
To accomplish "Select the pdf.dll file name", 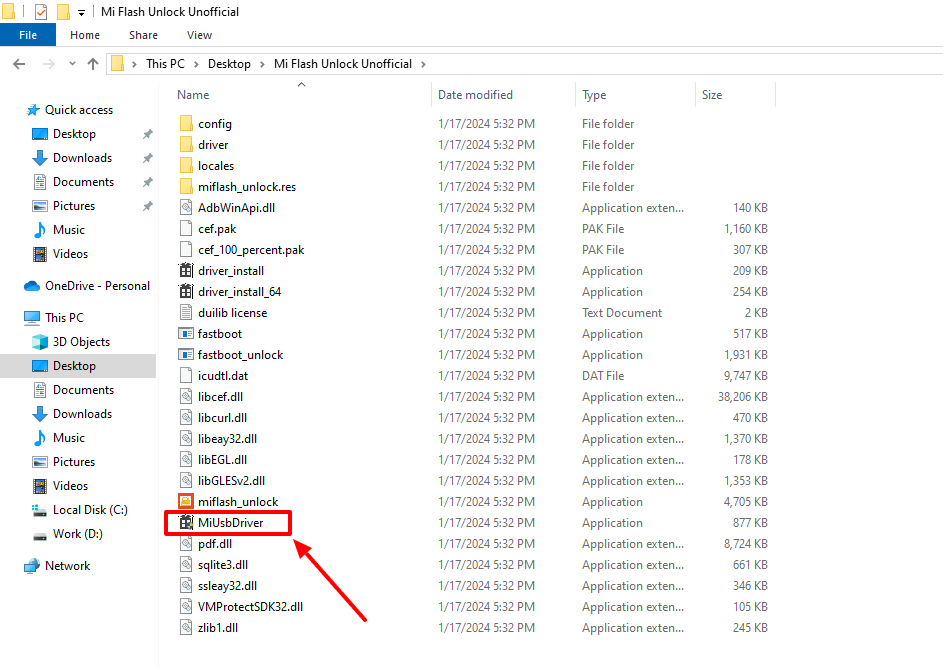I will coord(215,544).
